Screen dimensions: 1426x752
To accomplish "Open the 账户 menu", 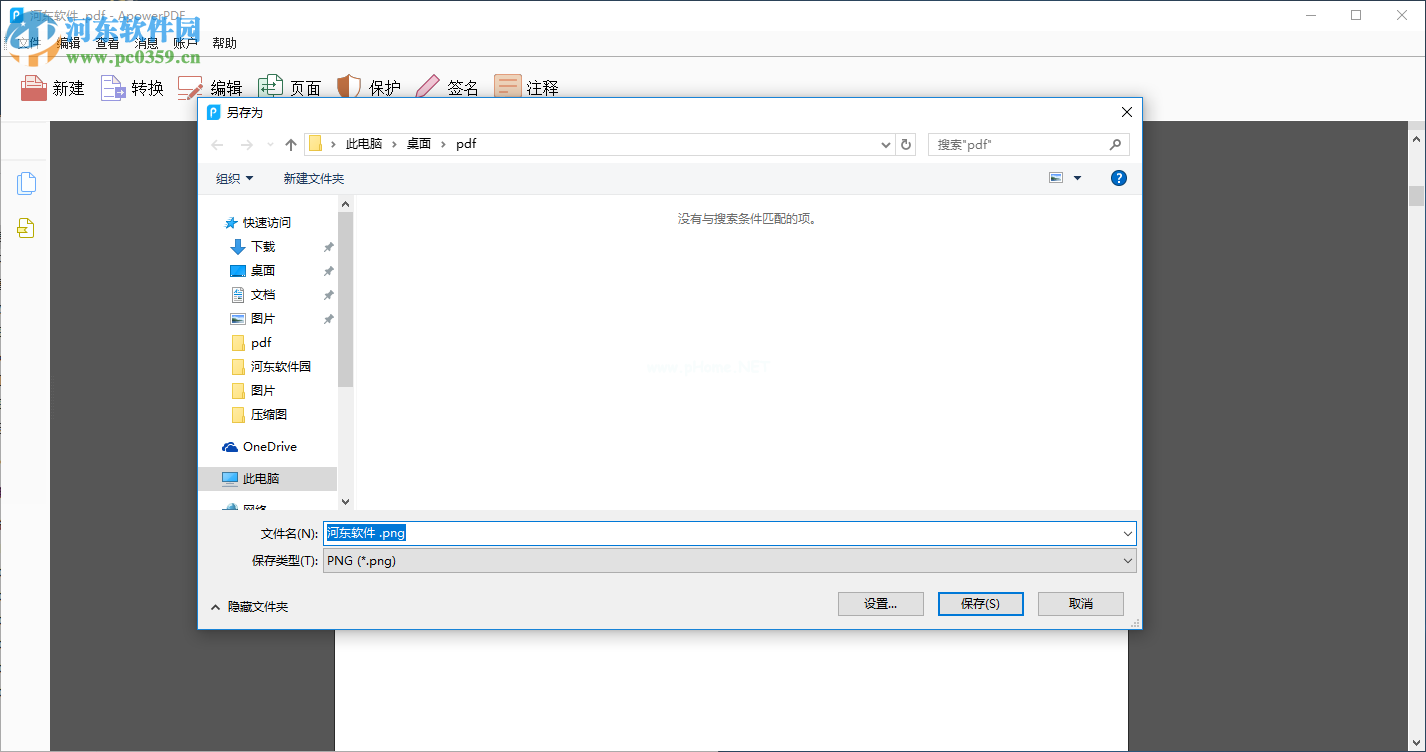I will 185,43.
